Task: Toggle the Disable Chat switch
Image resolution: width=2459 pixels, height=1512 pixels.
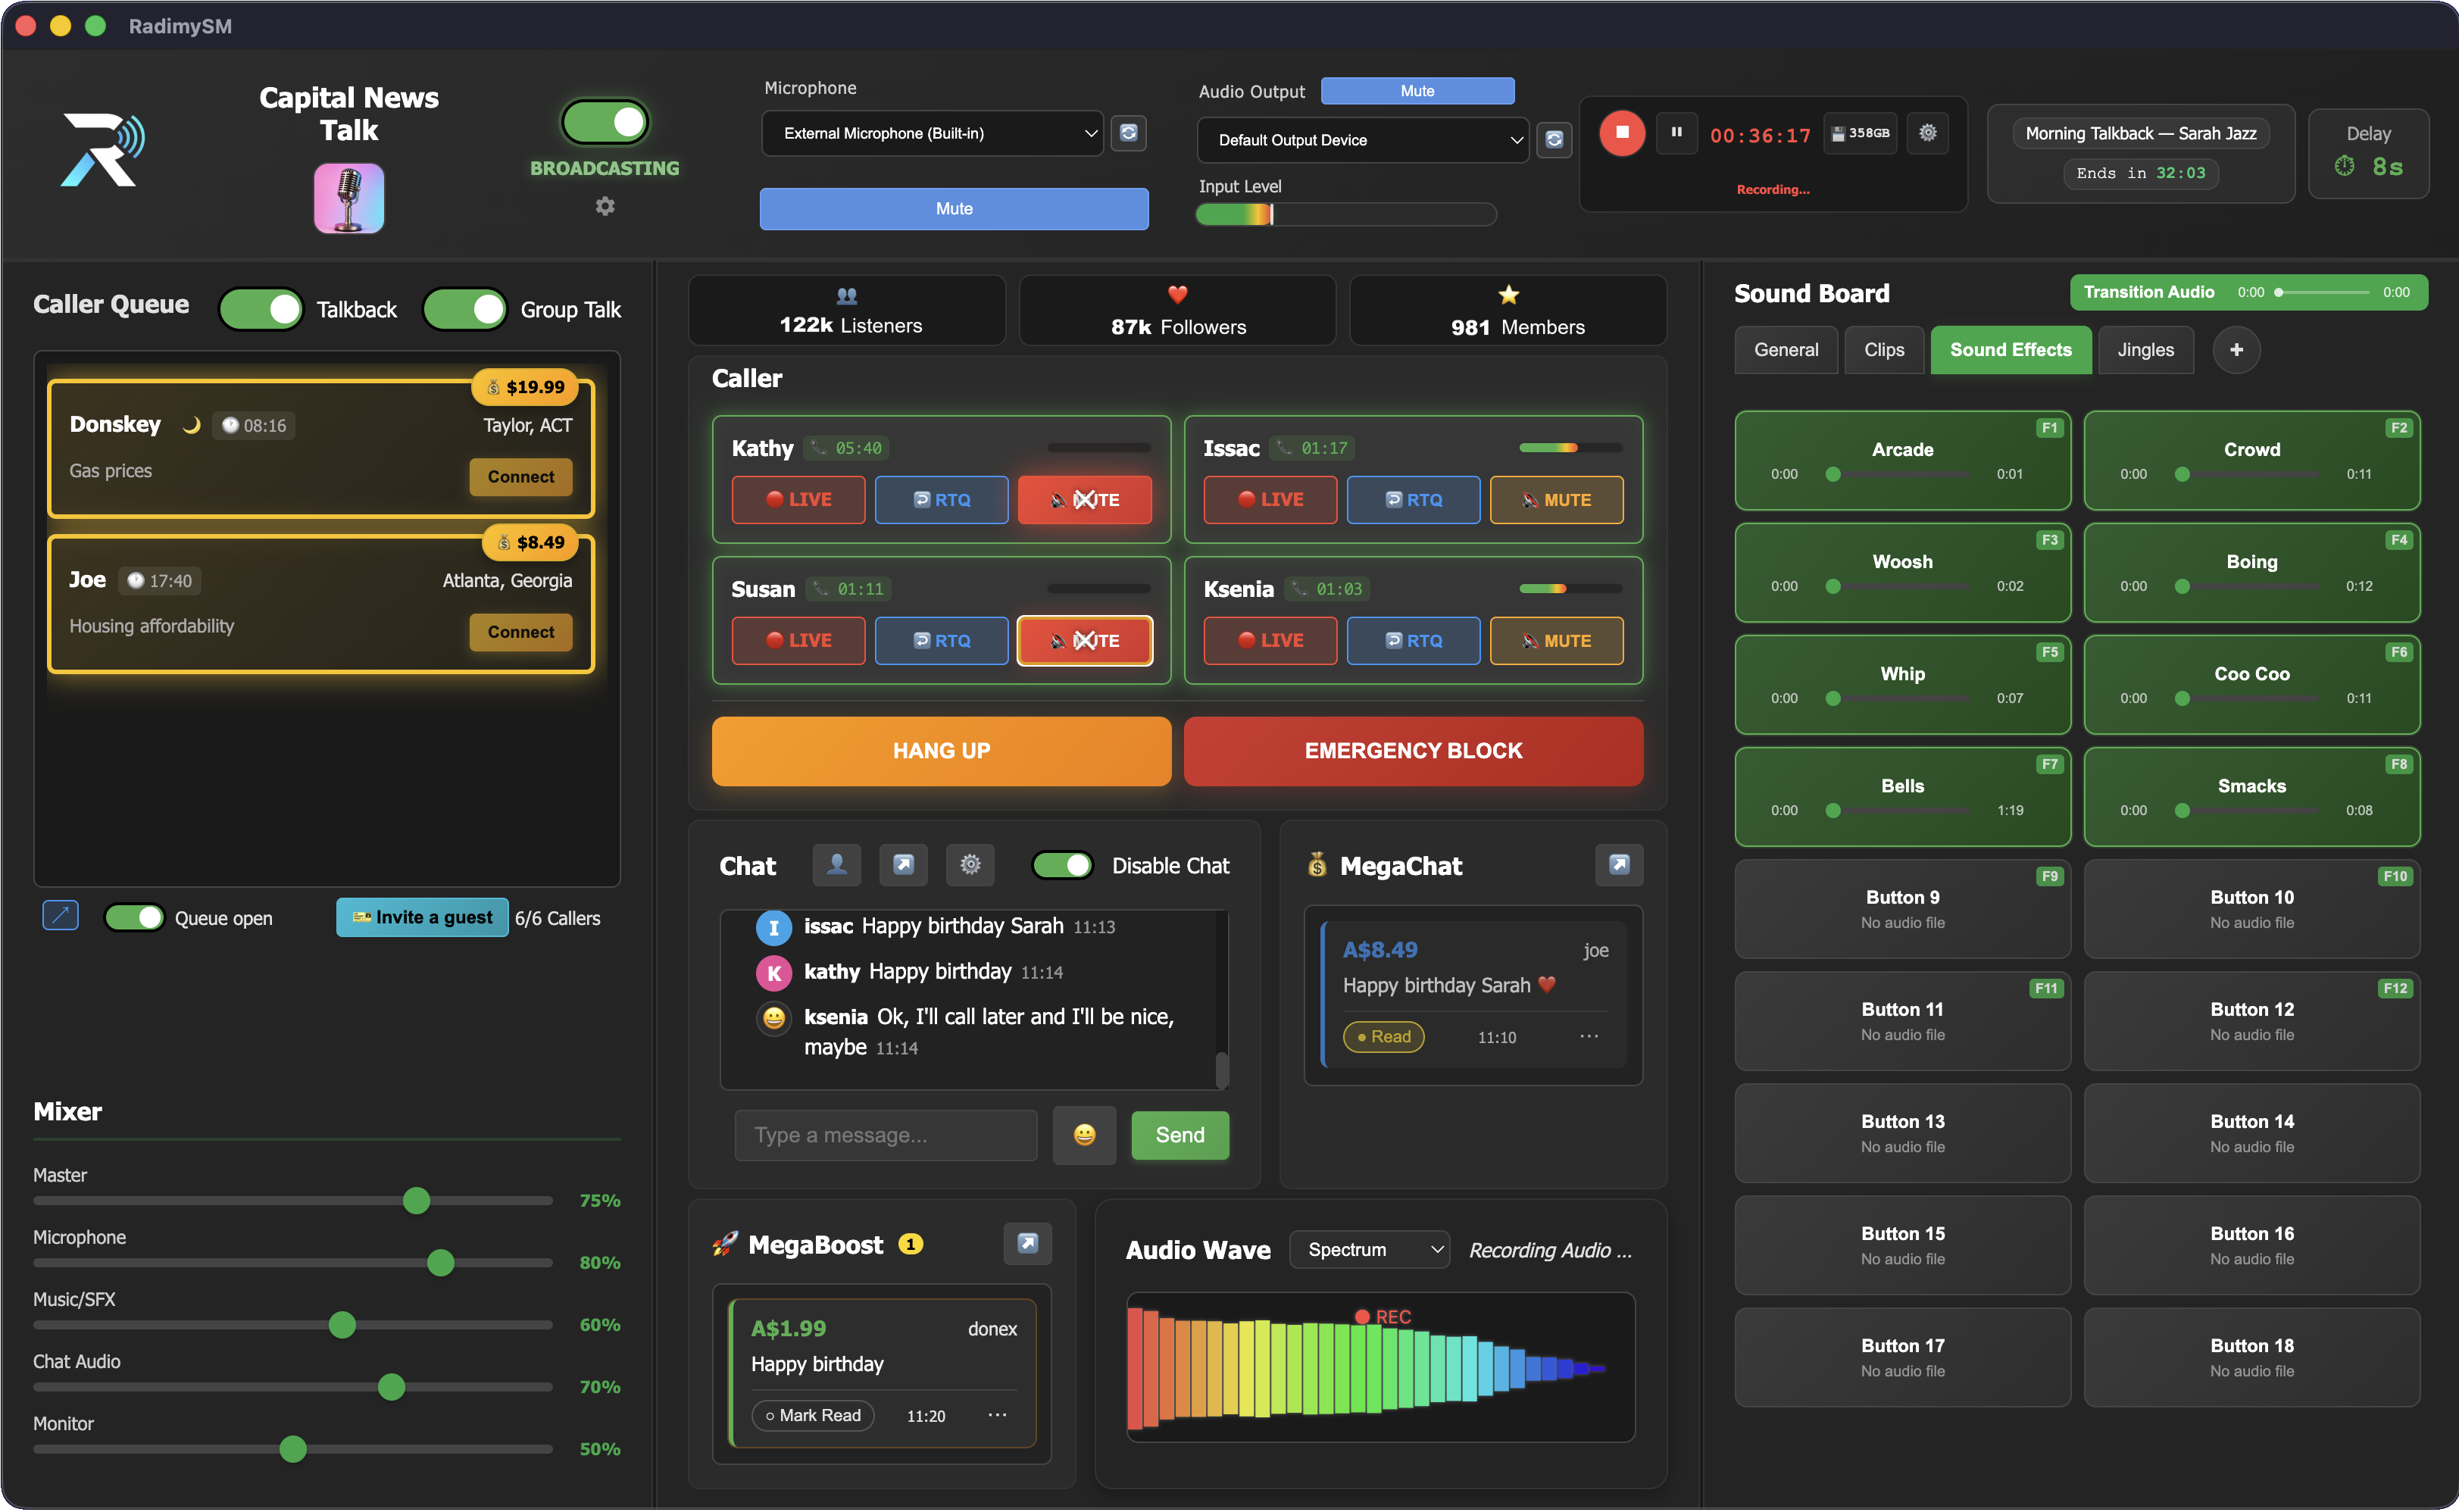Action: click(x=1062, y=865)
